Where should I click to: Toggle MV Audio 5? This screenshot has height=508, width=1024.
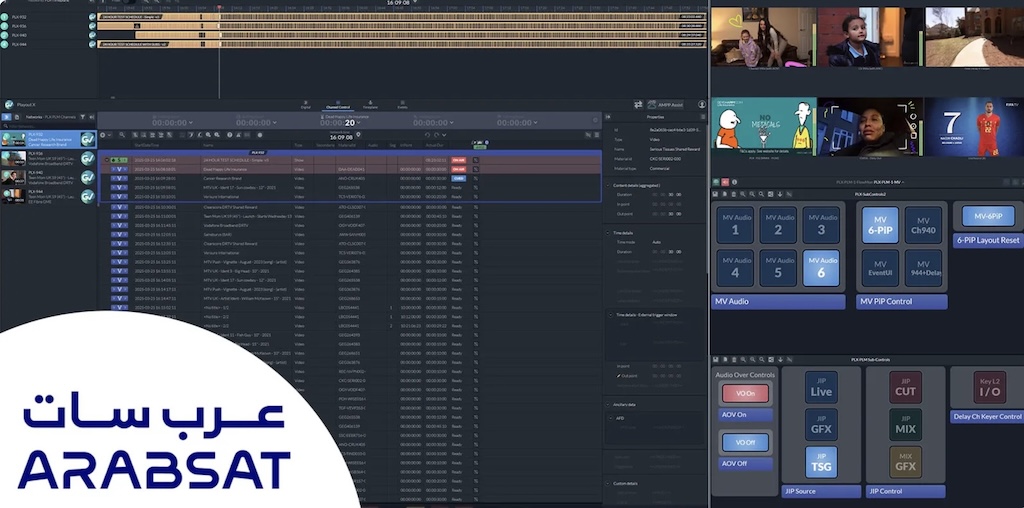778,268
